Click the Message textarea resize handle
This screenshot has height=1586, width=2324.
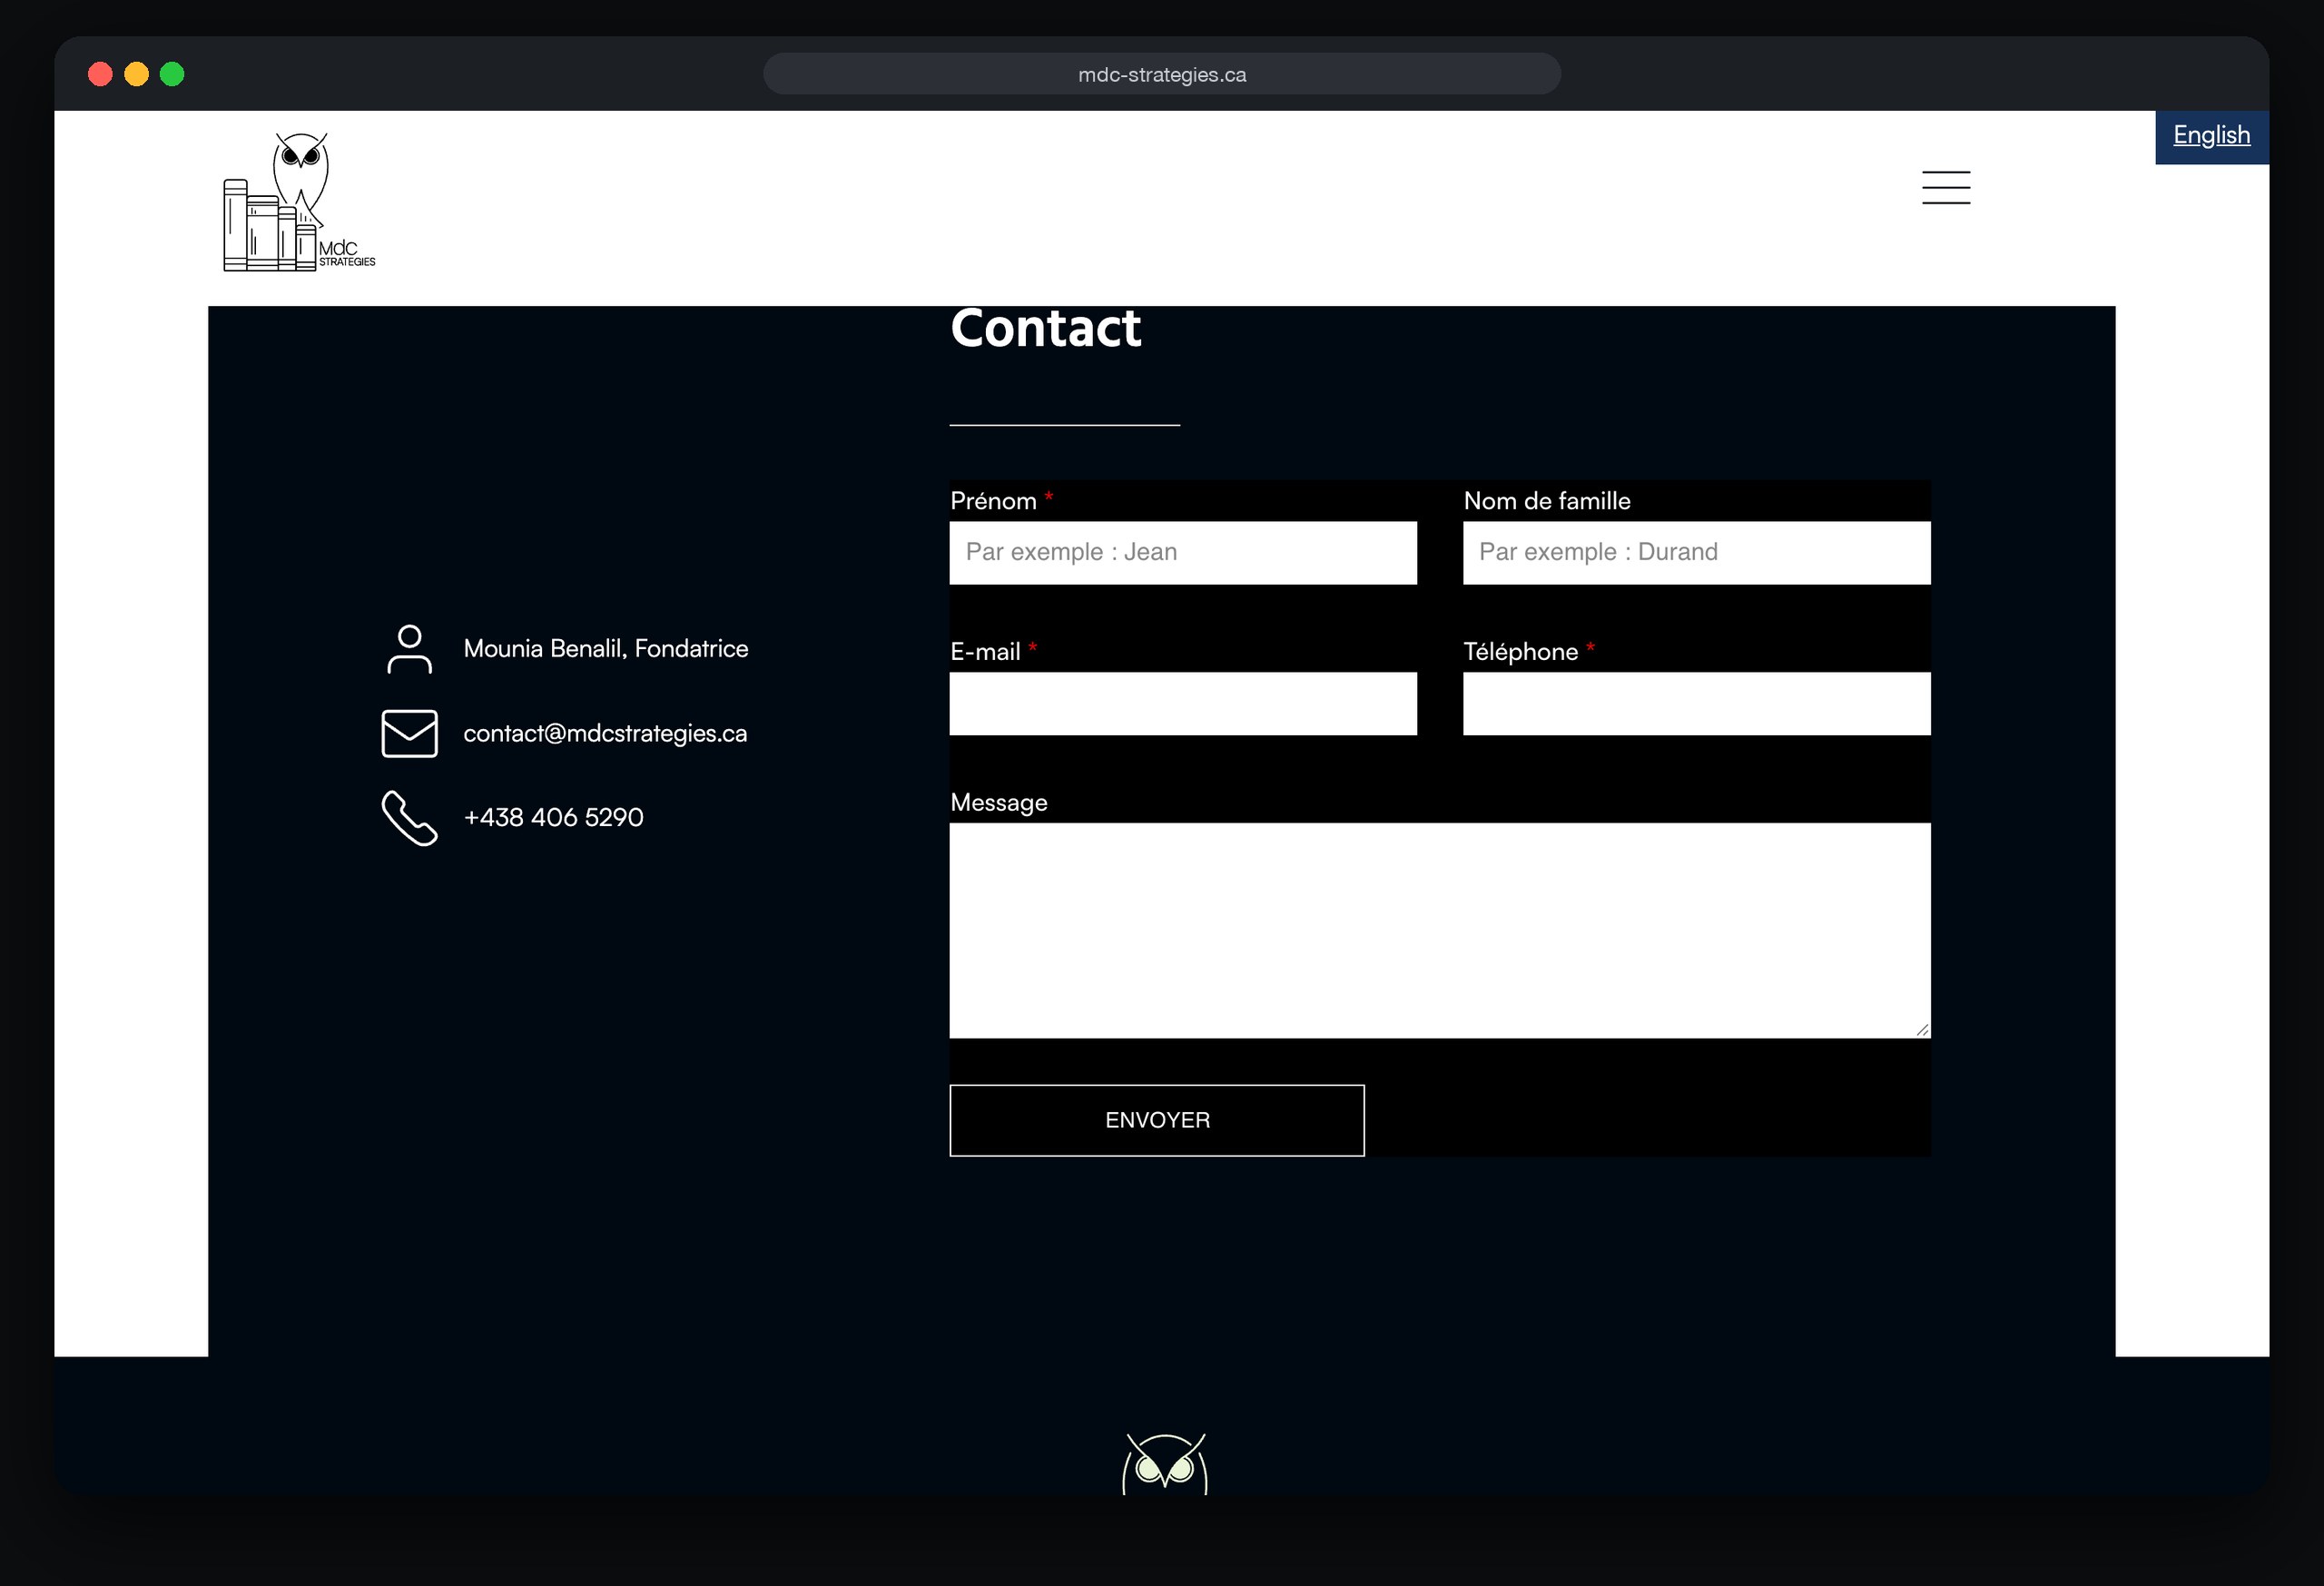coord(1922,1030)
